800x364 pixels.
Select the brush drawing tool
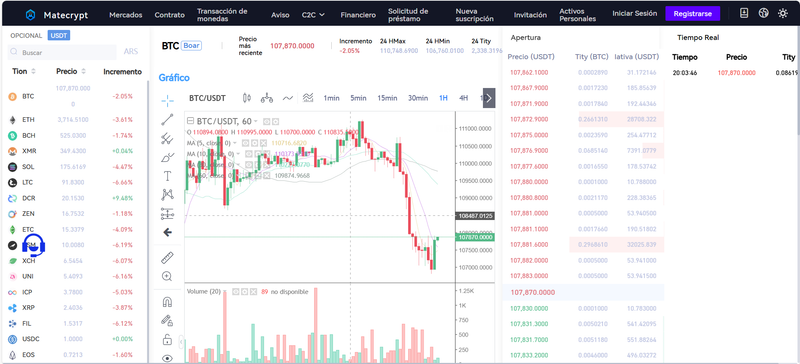[x=167, y=157]
